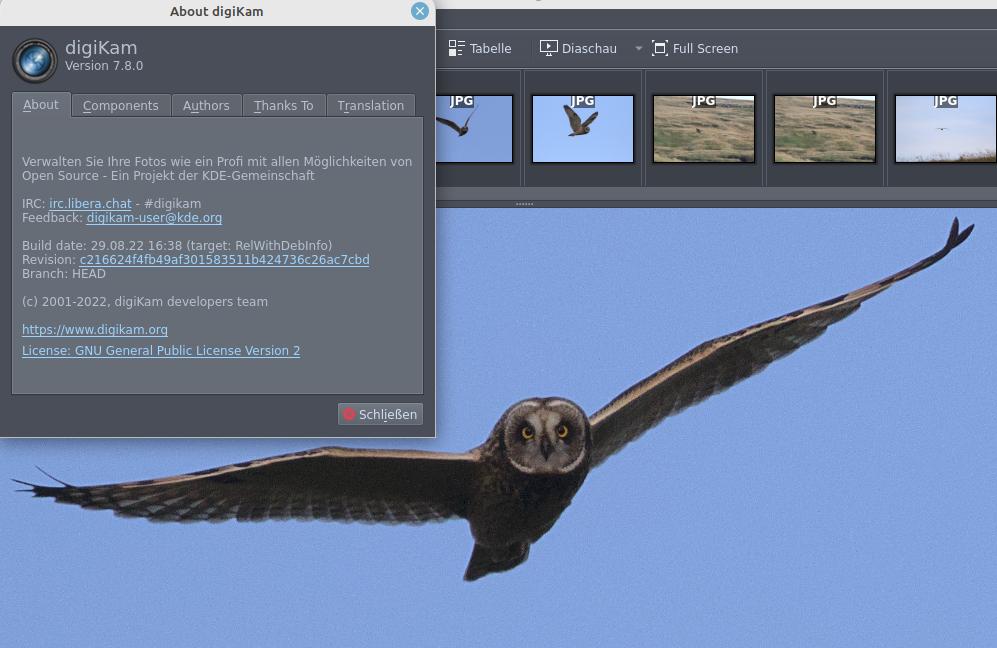Viewport: 997px width, 648px height.
Task: Open the GNU General Public License link
Action: click(161, 350)
